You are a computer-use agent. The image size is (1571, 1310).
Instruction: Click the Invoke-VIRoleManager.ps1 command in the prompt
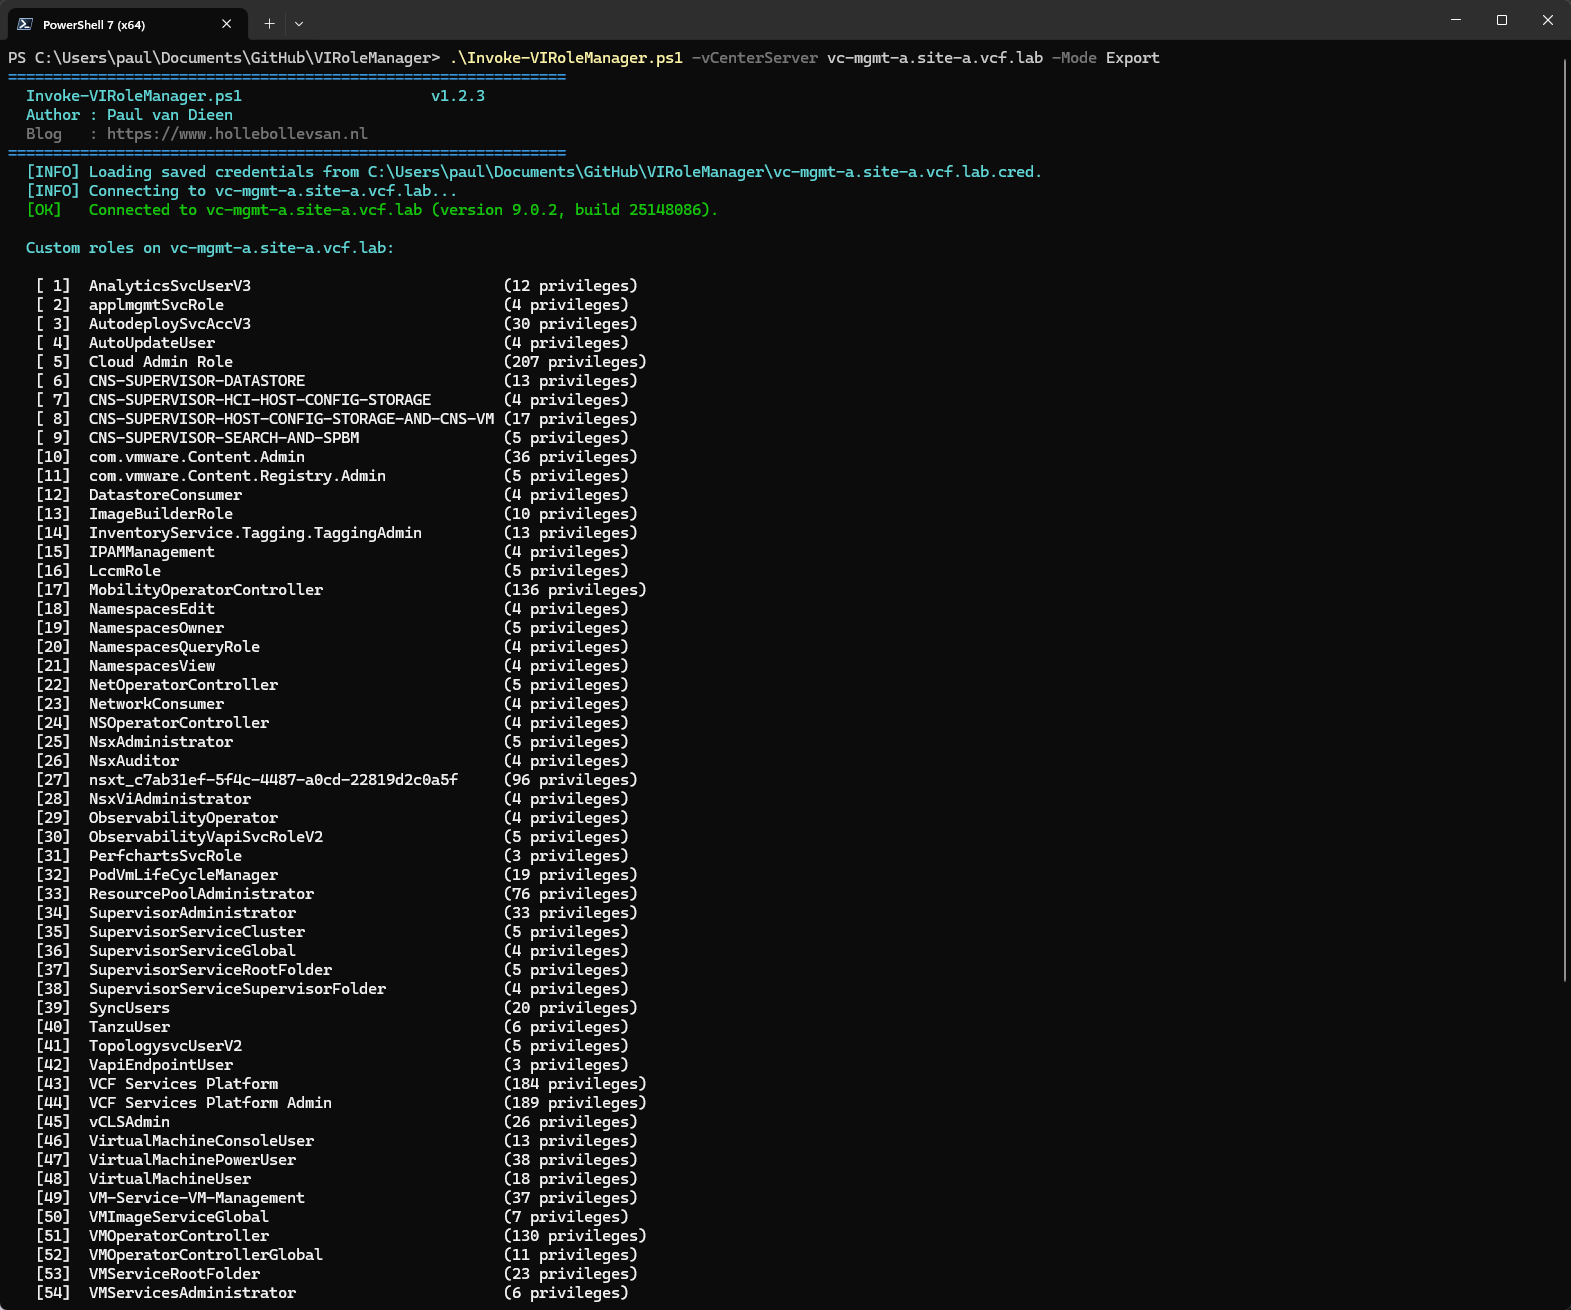pos(566,58)
